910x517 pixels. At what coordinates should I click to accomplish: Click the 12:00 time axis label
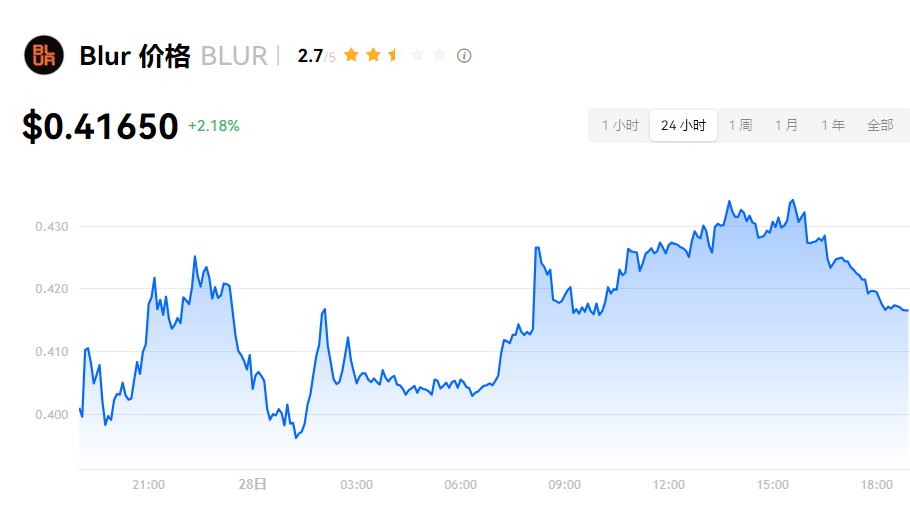pyautogui.click(x=669, y=485)
